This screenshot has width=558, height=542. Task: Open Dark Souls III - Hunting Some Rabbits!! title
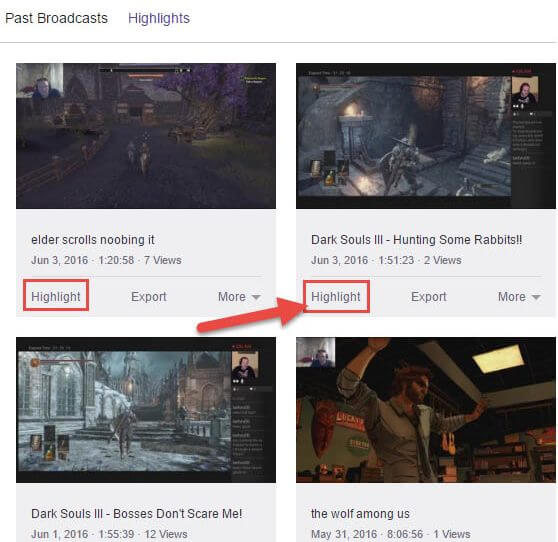click(417, 240)
